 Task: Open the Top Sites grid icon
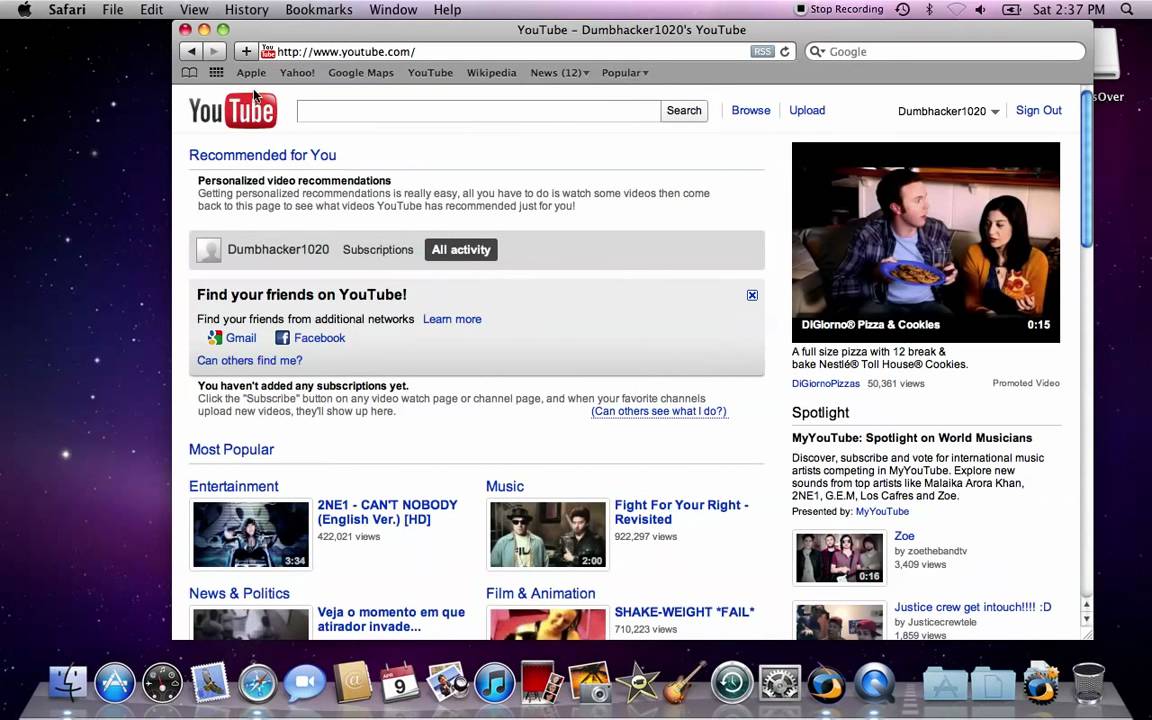point(216,73)
